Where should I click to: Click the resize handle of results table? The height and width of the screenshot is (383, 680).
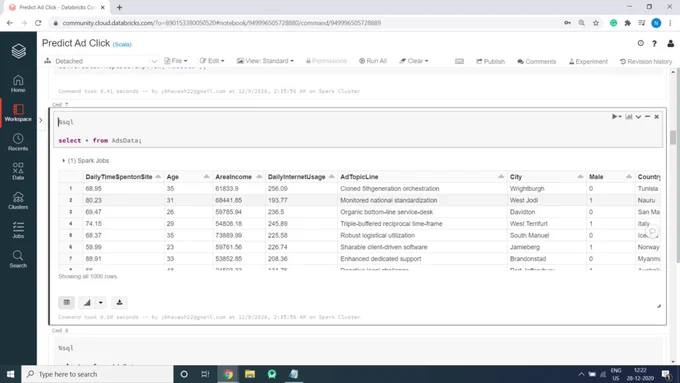[x=658, y=306]
